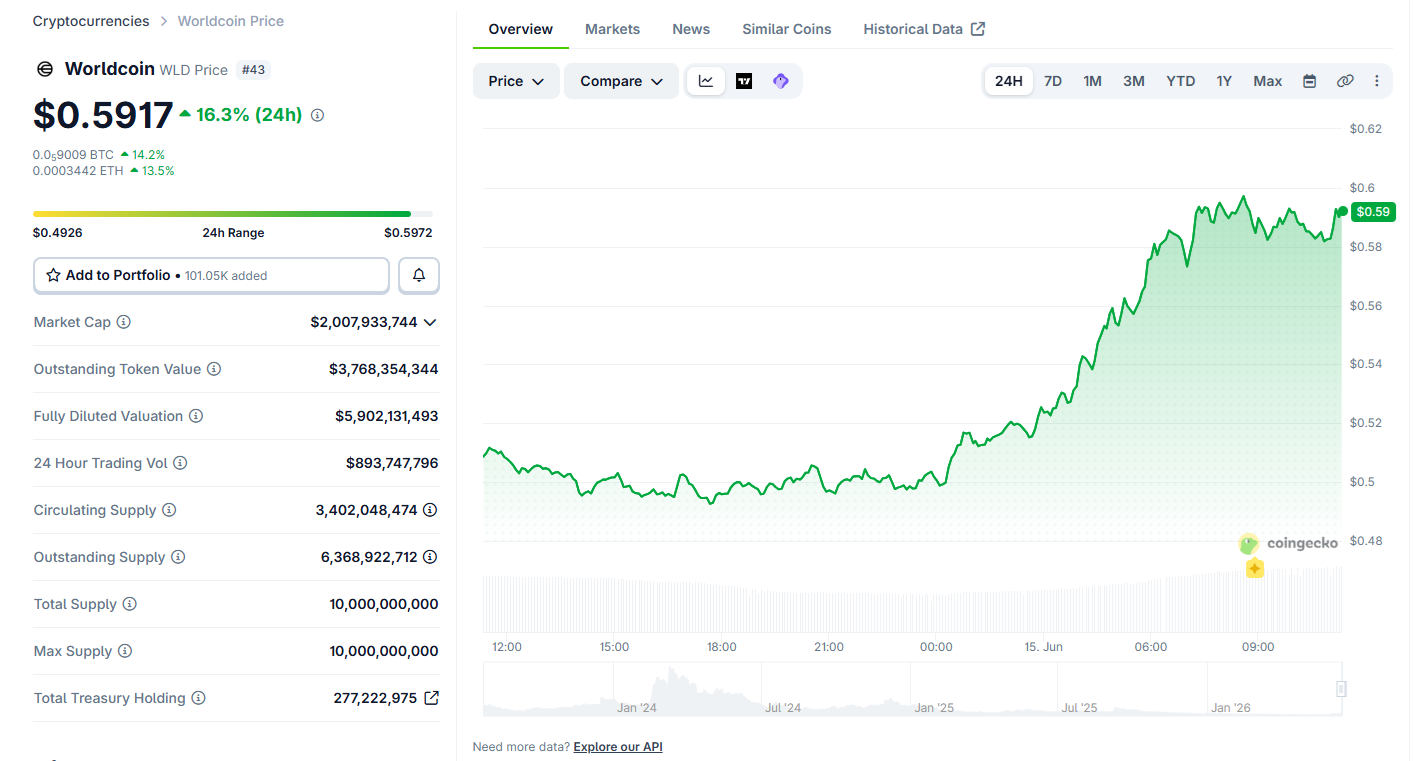Open the Price dropdown

point(516,81)
